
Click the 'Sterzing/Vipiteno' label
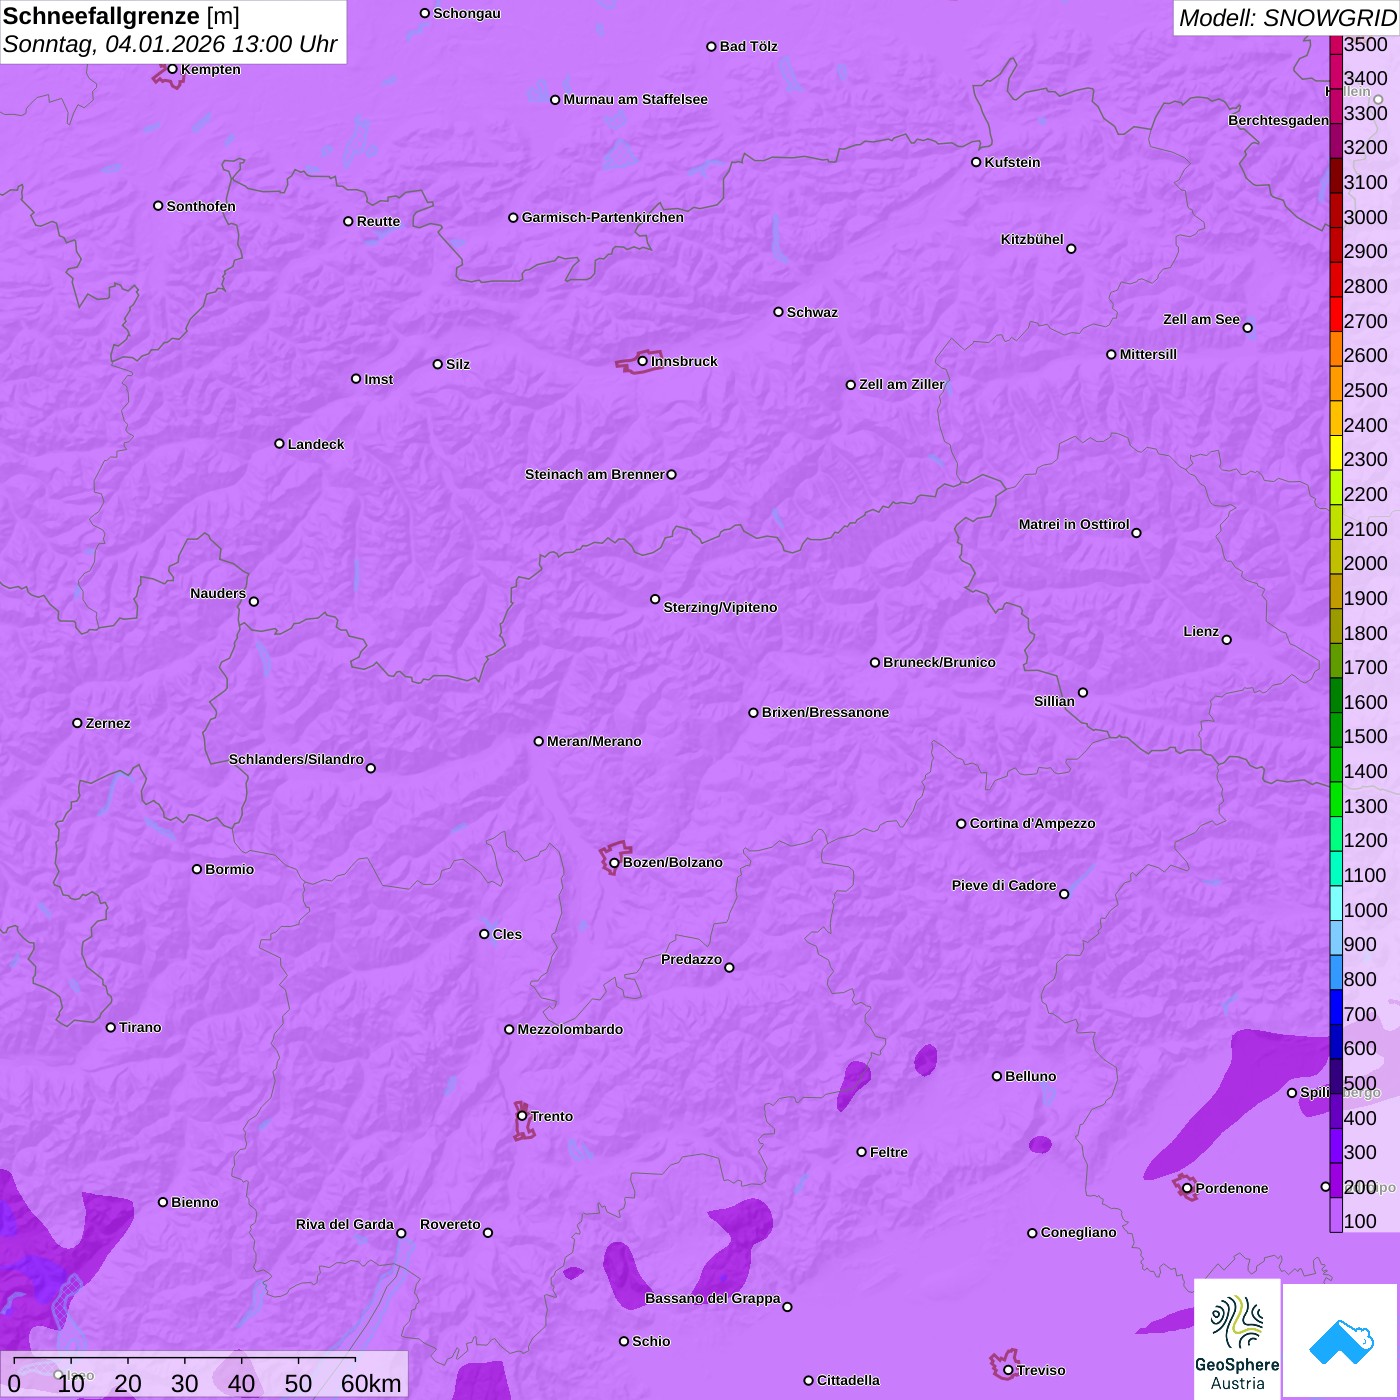tap(720, 607)
